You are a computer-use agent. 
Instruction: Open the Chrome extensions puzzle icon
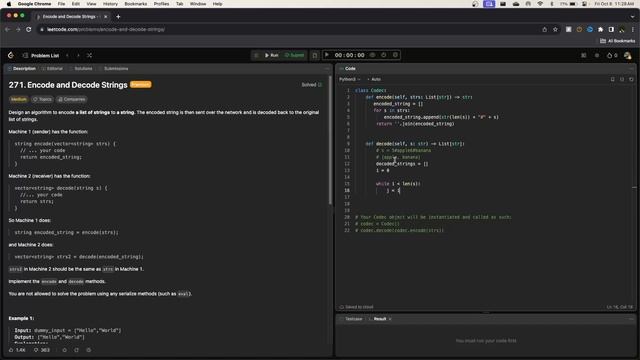point(600,29)
